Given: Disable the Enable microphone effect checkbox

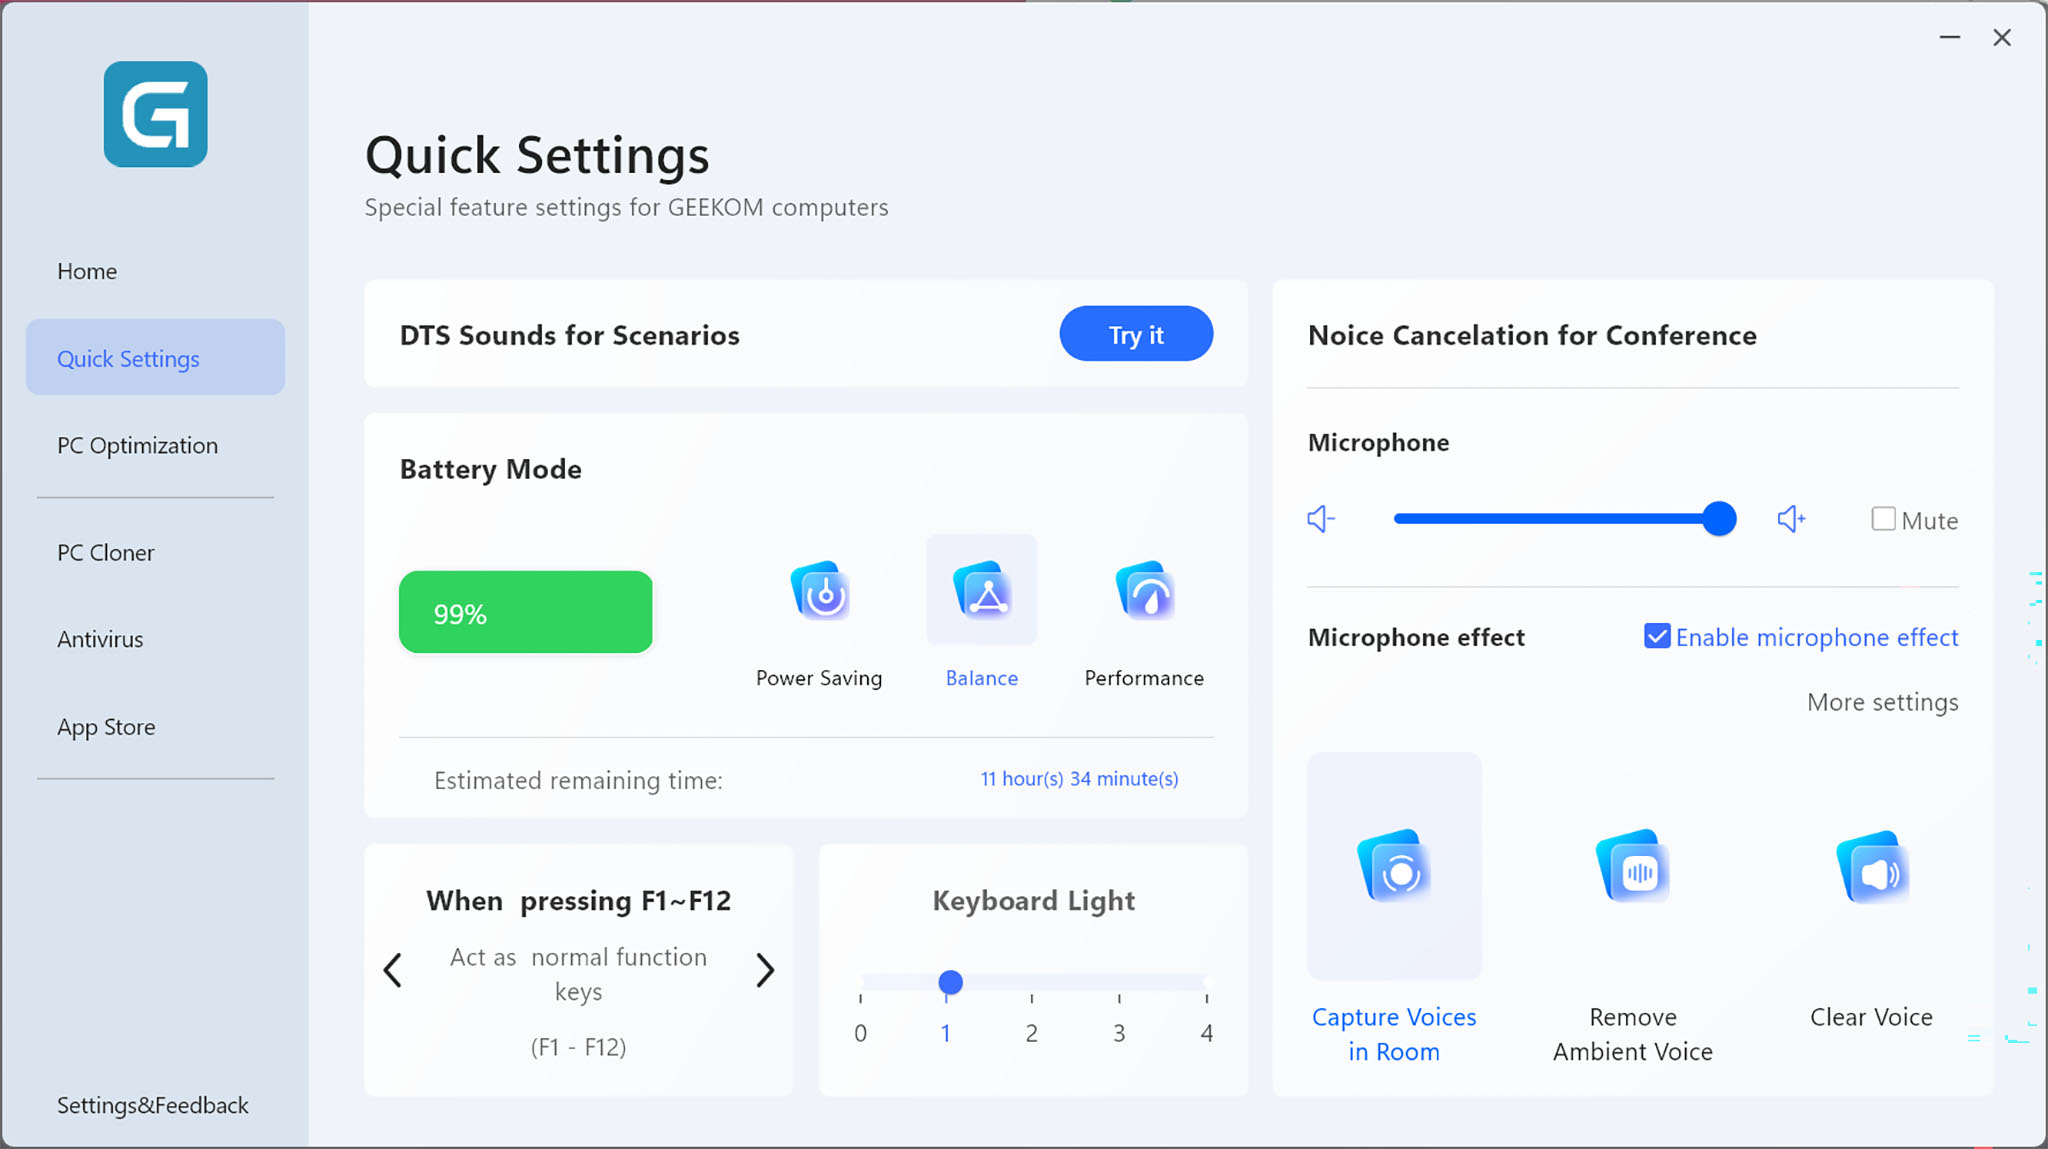Looking at the screenshot, I should (x=1658, y=636).
